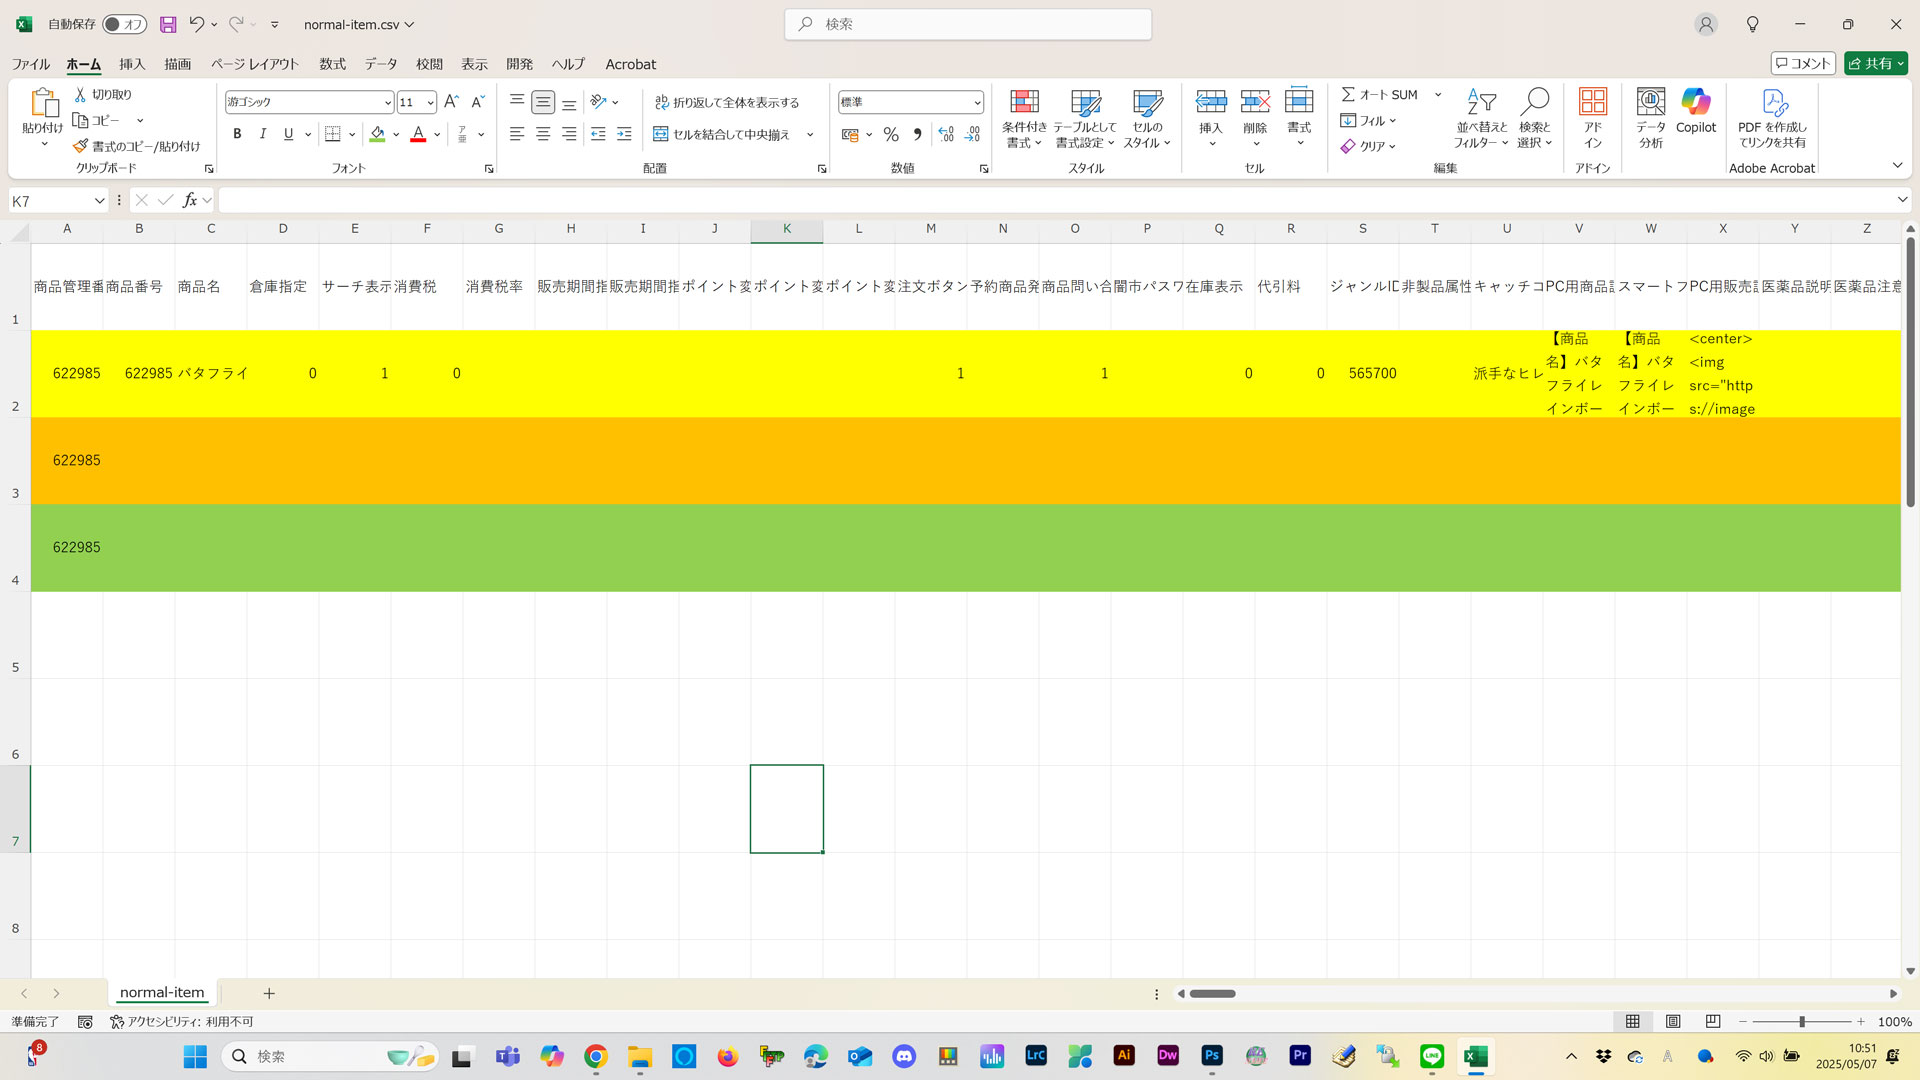Switch to the 数式 ribbon tab
Image resolution: width=1920 pixels, height=1080 pixels.
(x=332, y=64)
